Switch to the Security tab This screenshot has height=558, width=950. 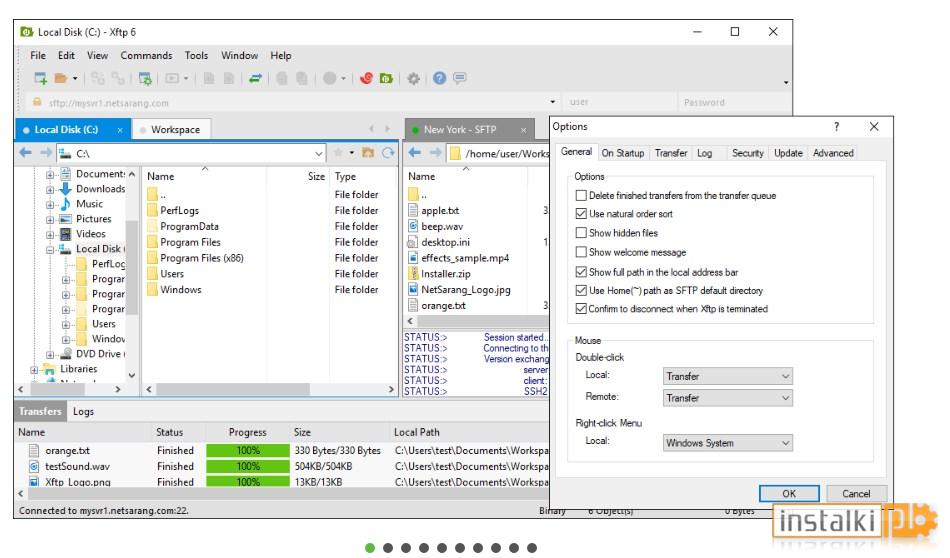point(748,153)
